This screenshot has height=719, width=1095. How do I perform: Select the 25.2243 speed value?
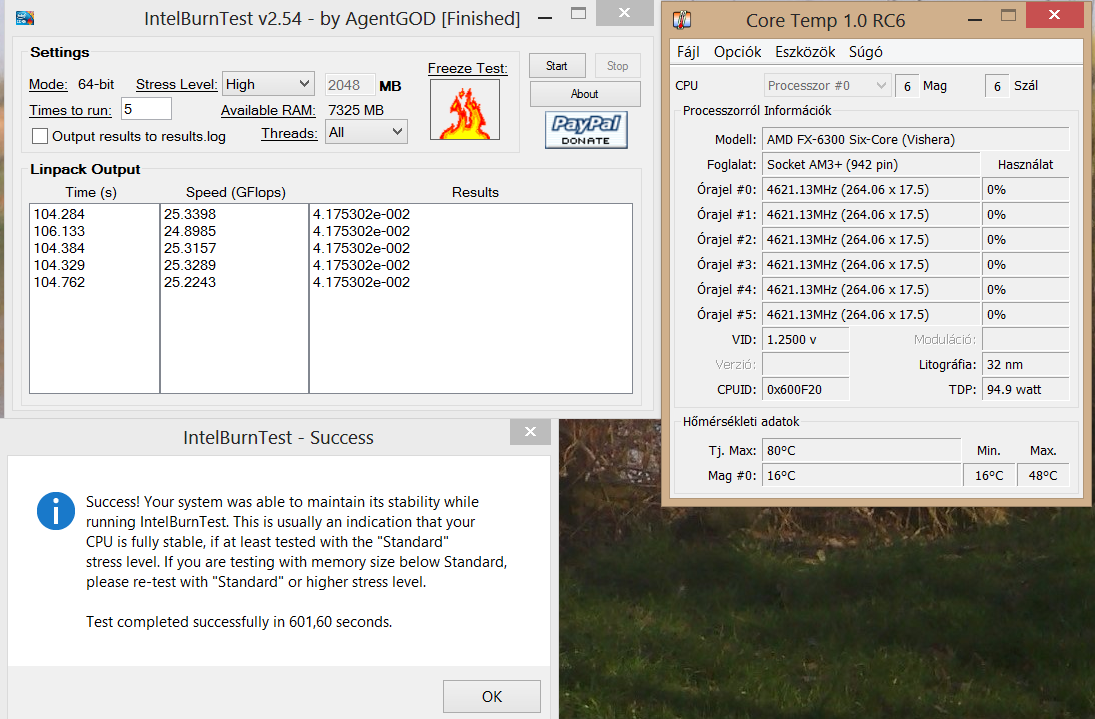point(190,282)
